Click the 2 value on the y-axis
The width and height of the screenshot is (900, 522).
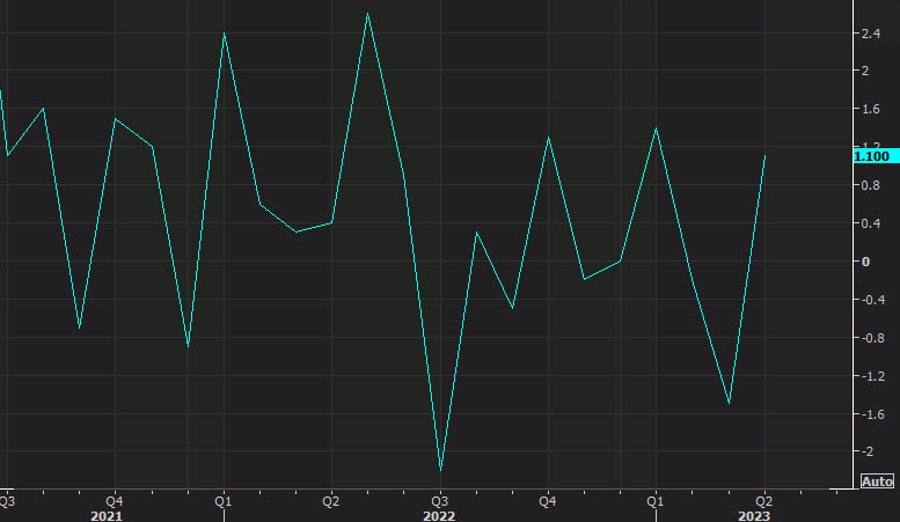pyautogui.click(x=866, y=71)
